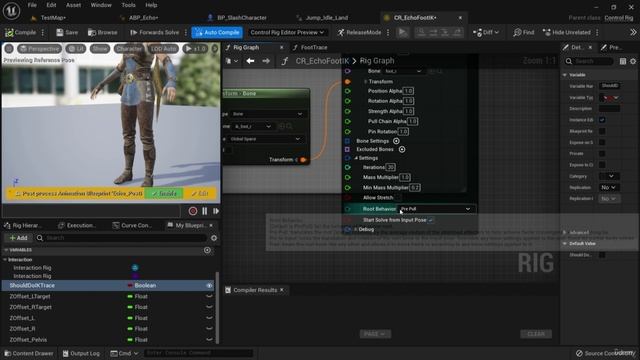The width and height of the screenshot is (640, 360).
Task: Open the Replication No dropdown
Action: [608, 187]
